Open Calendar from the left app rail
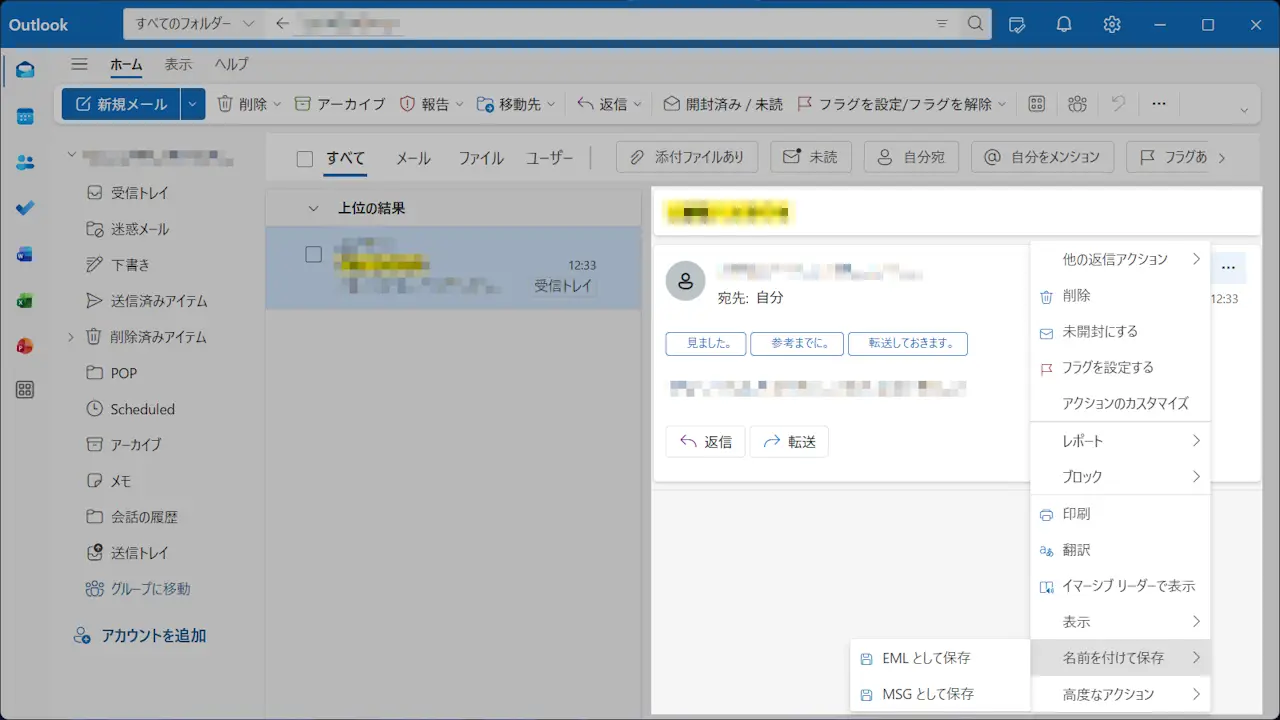This screenshot has height=720, width=1280. [25, 117]
